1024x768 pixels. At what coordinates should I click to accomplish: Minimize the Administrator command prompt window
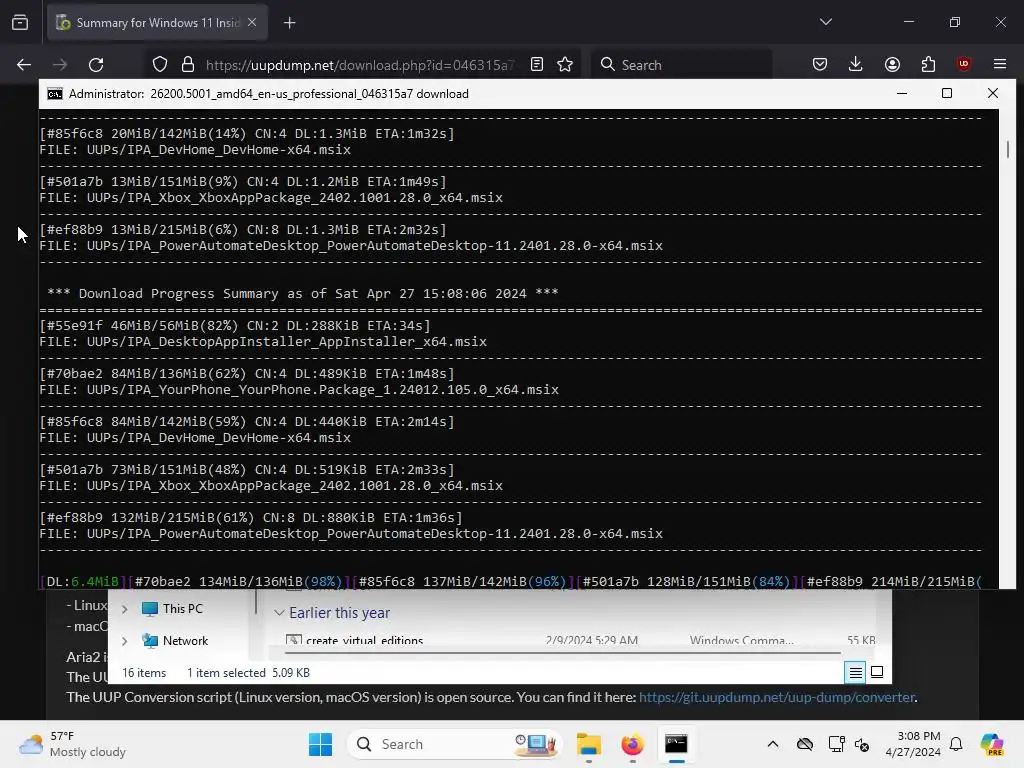pos(902,93)
